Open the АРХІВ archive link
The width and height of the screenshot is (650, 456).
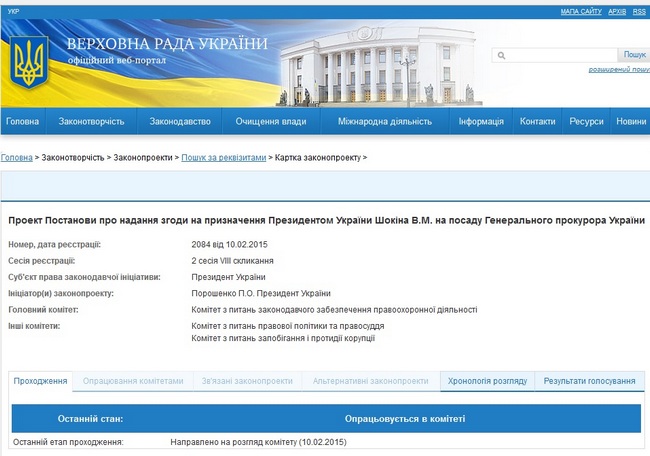(617, 10)
